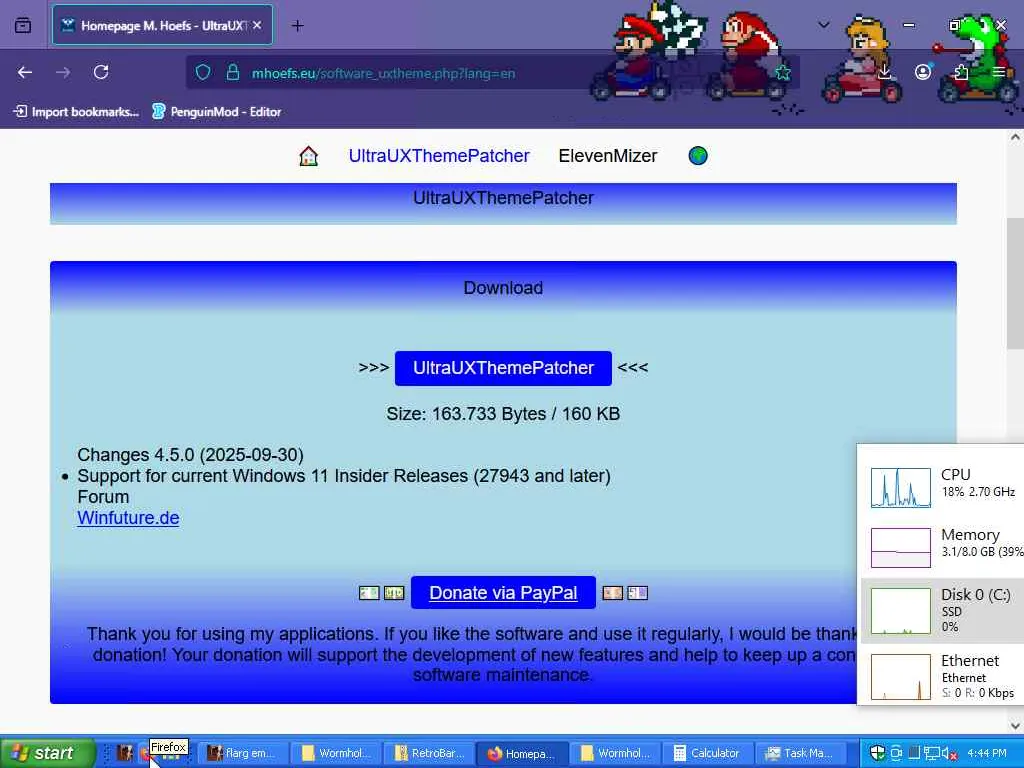Go forward one page
The height and width of the screenshot is (768, 1024).
[x=63, y=72]
